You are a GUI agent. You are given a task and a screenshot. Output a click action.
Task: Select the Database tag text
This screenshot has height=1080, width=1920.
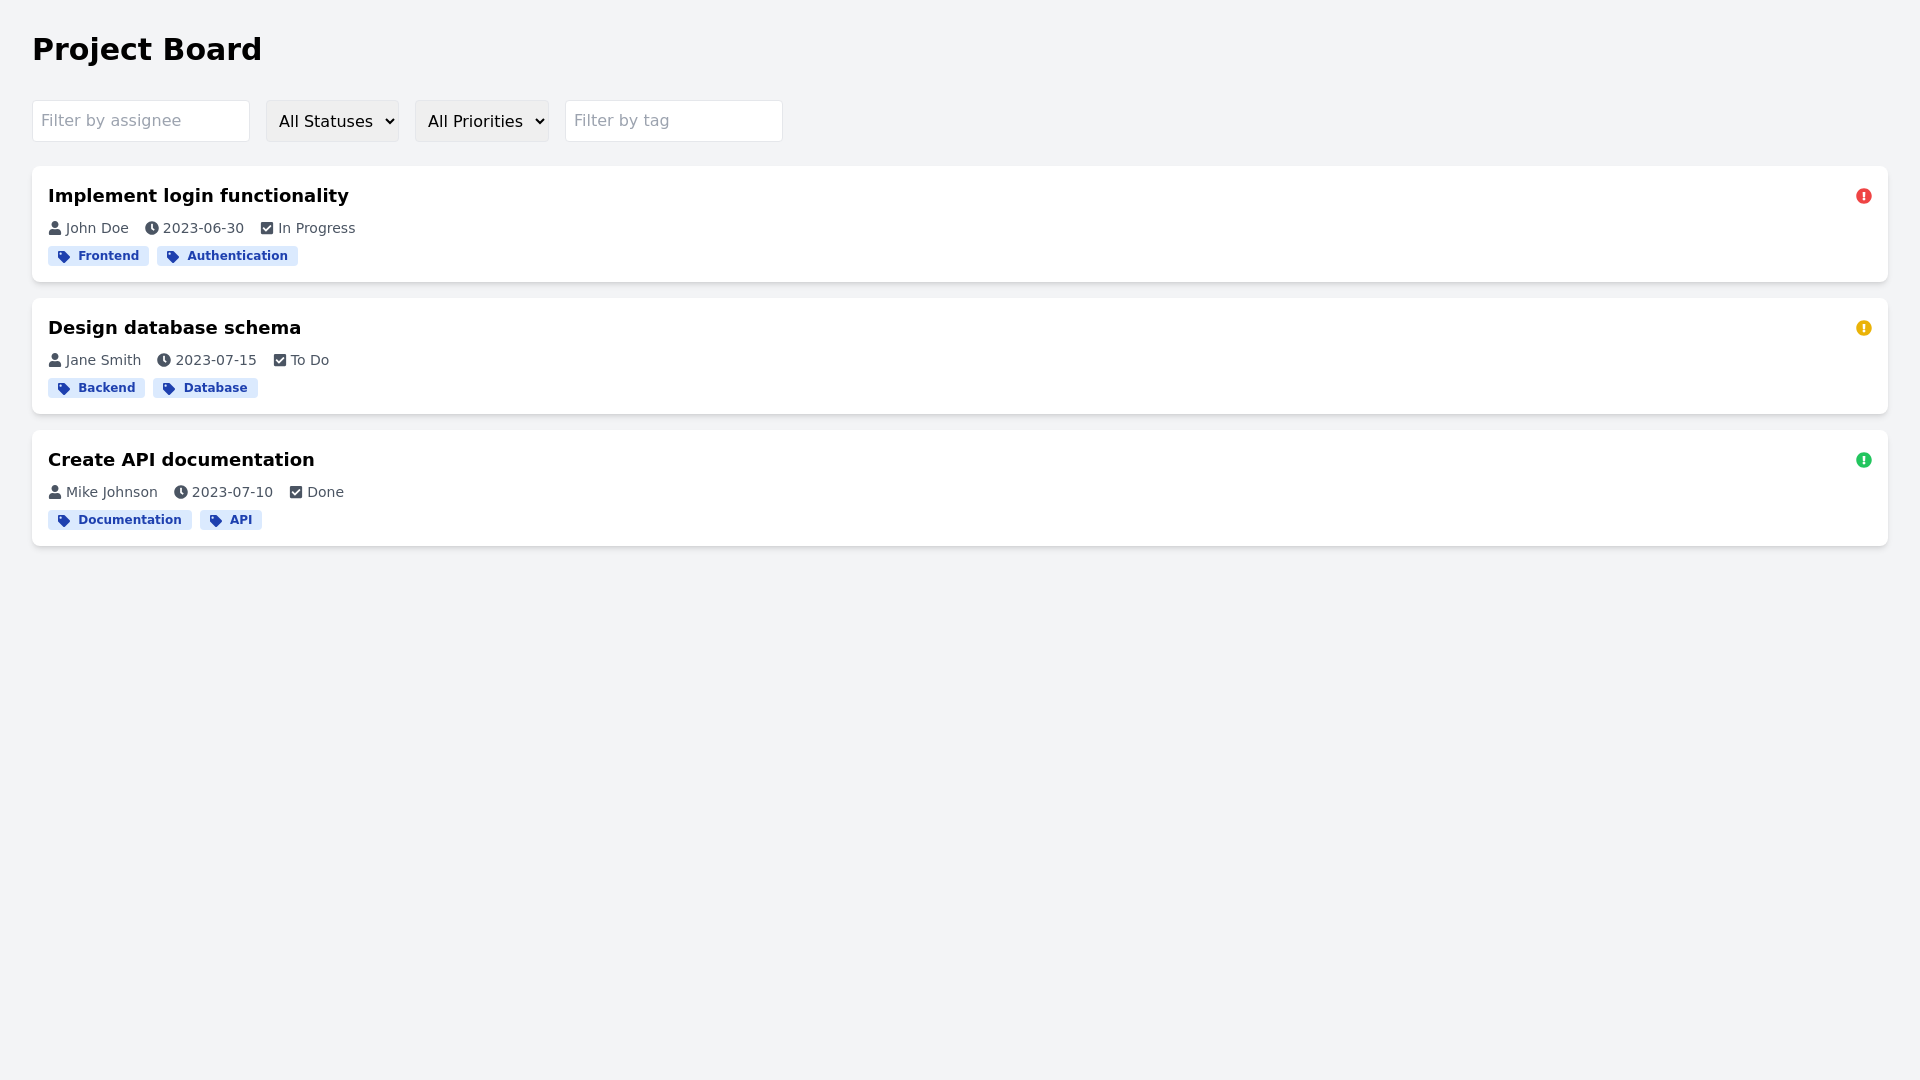tap(215, 388)
